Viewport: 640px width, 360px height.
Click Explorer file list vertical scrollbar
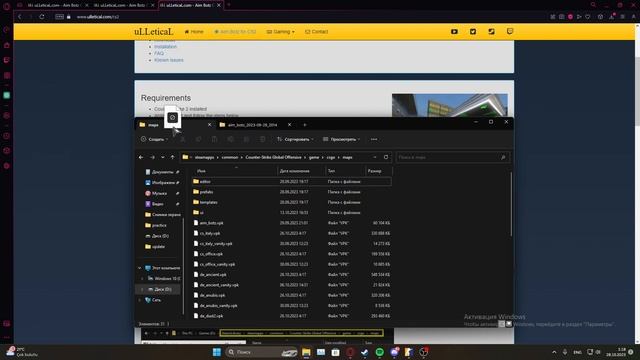coord(511,204)
